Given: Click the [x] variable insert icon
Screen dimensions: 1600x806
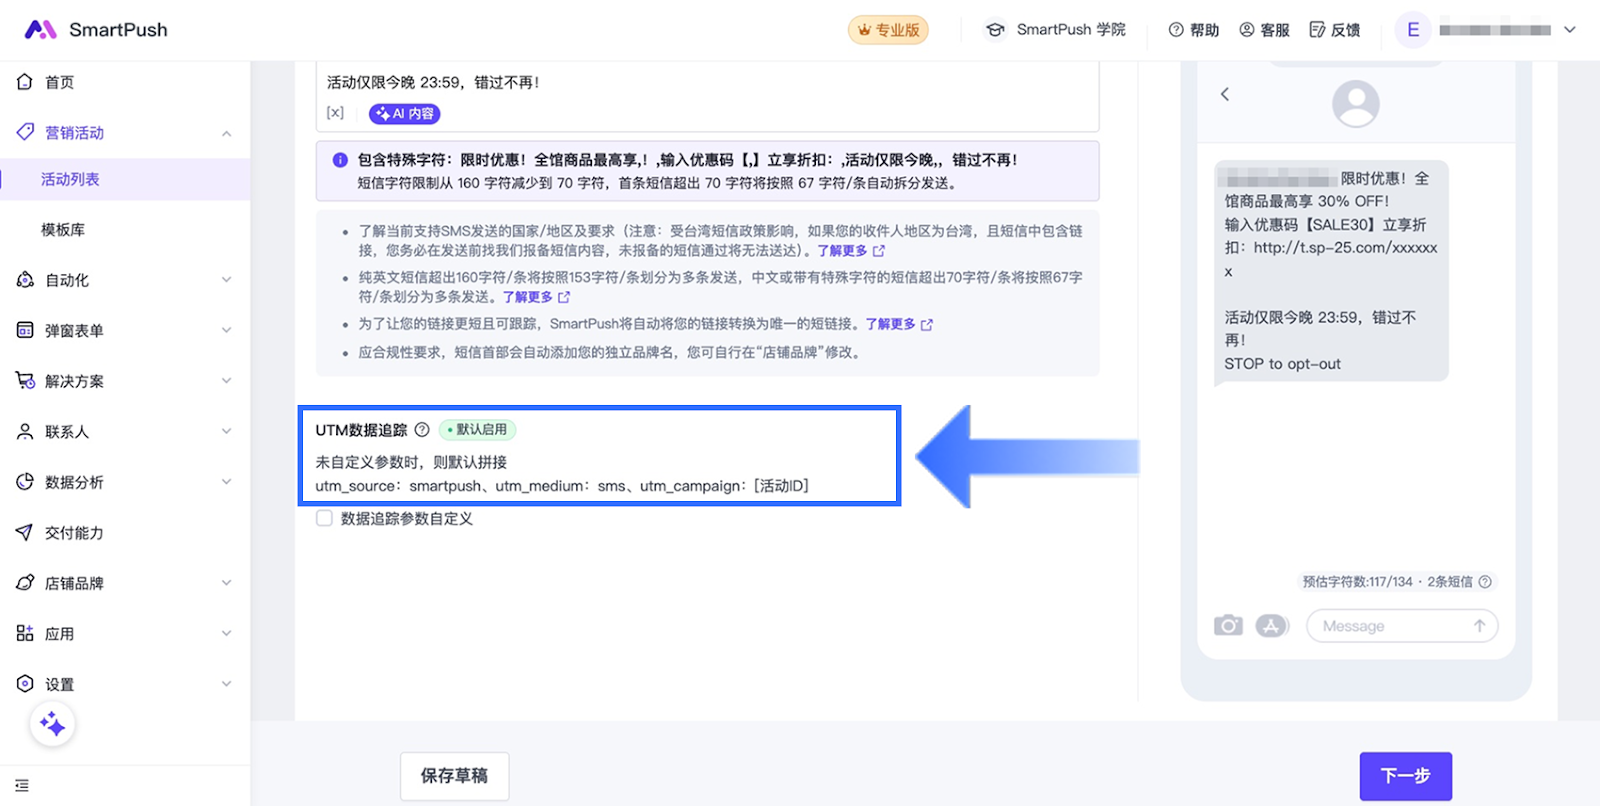Looking at the screenshot, I should [335, 113].
